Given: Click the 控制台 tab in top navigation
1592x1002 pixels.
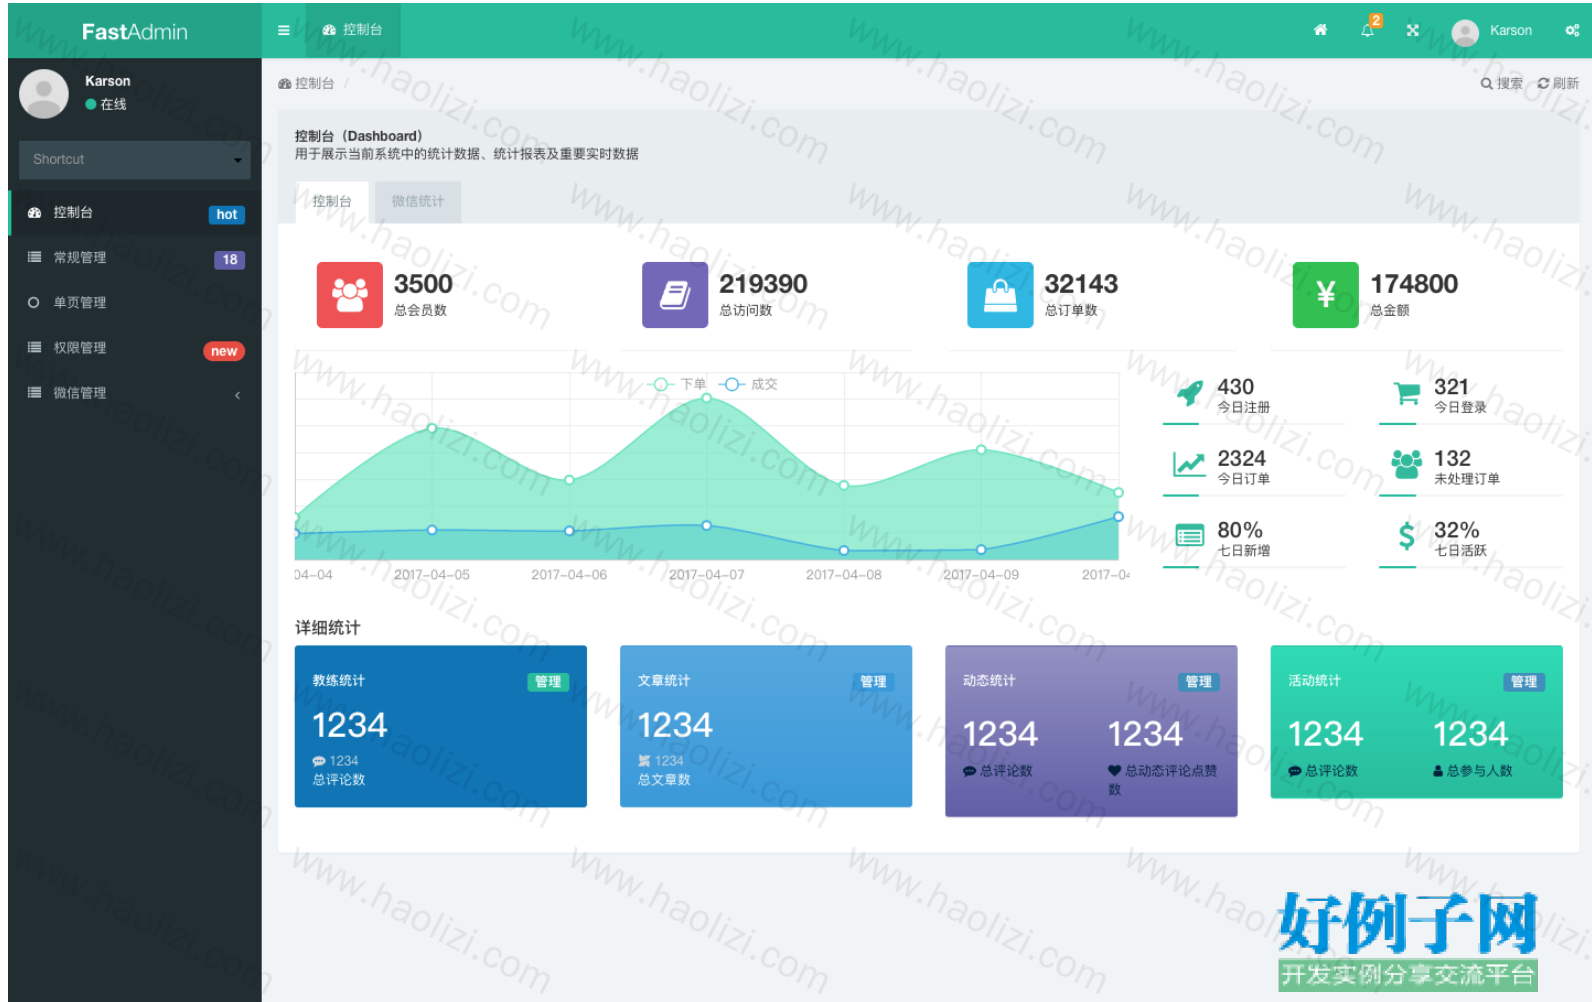Looking at the screenshot, I should pos(352,30).
